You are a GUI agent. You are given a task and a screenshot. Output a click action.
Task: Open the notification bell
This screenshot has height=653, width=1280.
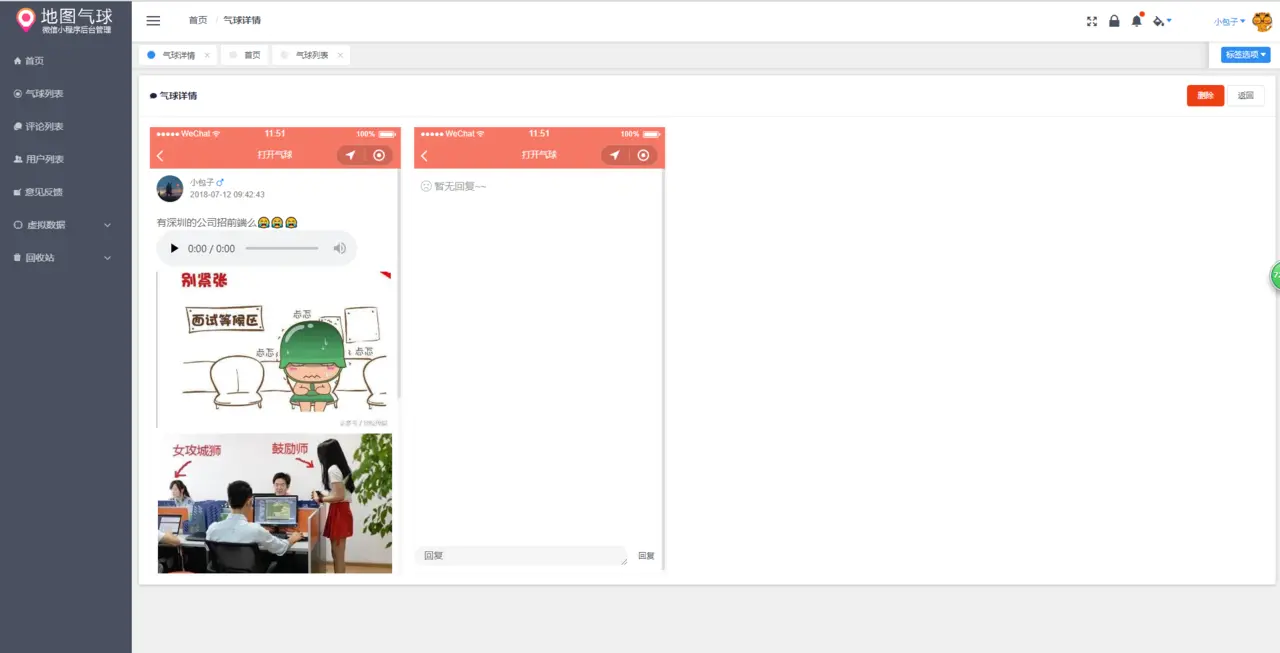point(1137,20)
